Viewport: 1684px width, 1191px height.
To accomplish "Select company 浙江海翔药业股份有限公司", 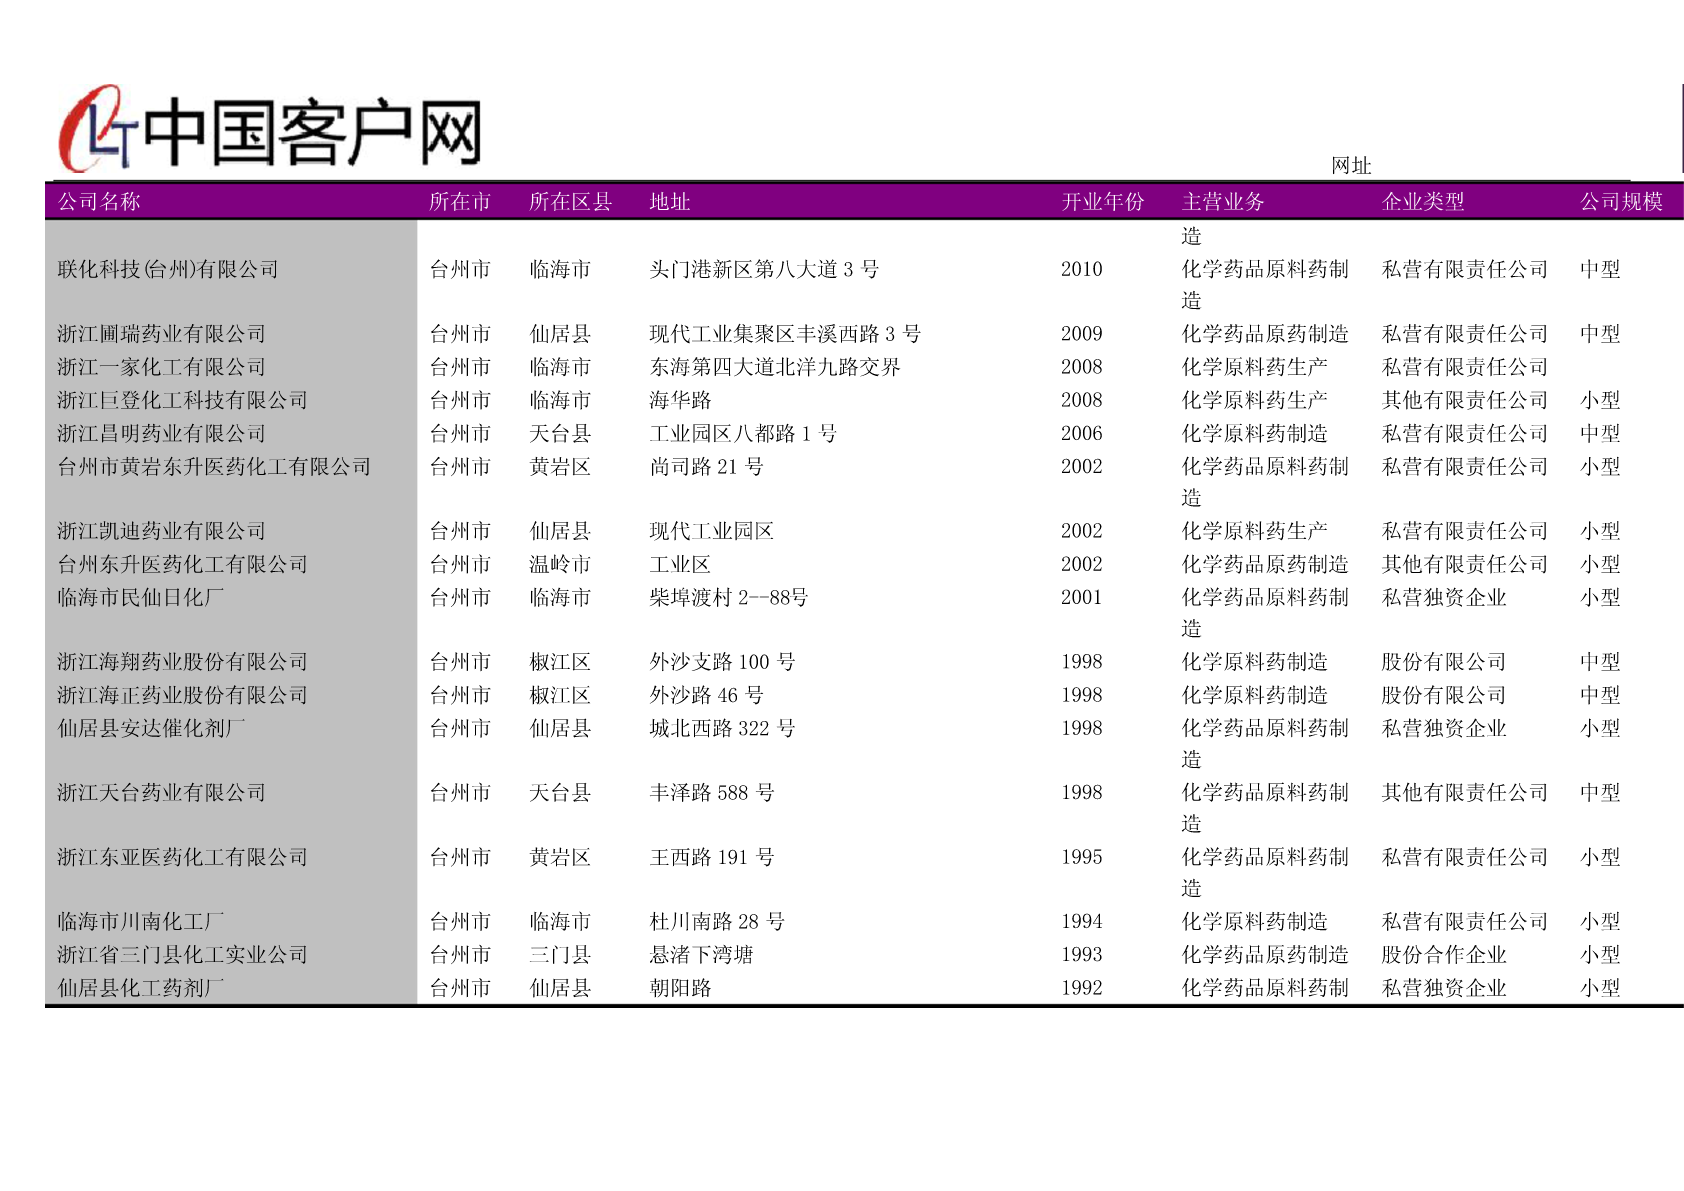I will [183, 662].
